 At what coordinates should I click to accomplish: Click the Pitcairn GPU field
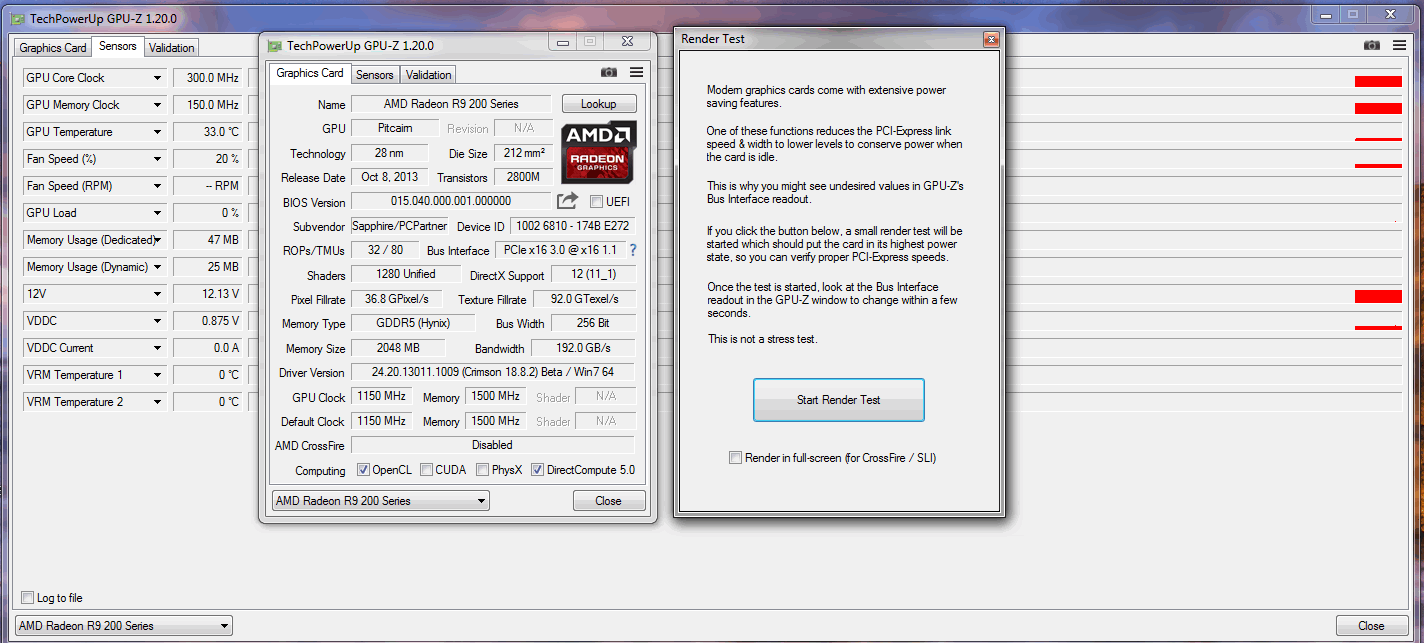pos(395,128)
